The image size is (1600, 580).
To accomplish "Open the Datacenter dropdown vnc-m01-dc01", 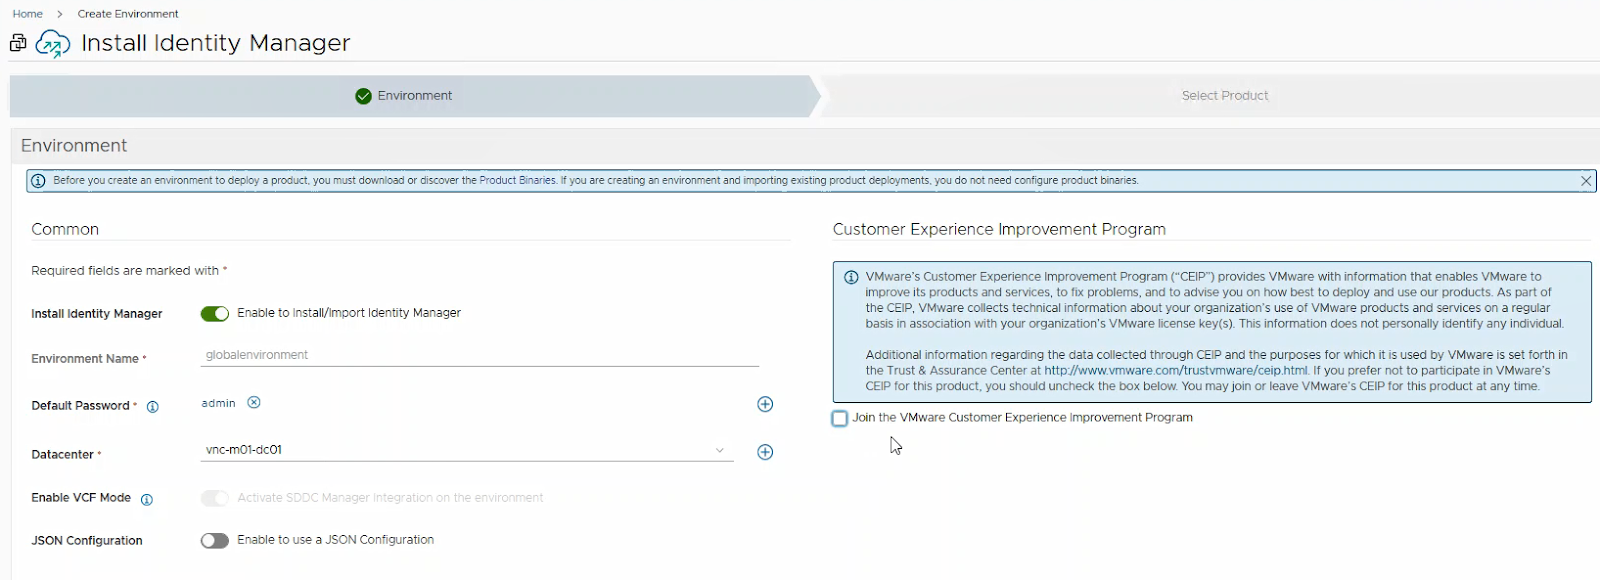I will coord(467,450).
